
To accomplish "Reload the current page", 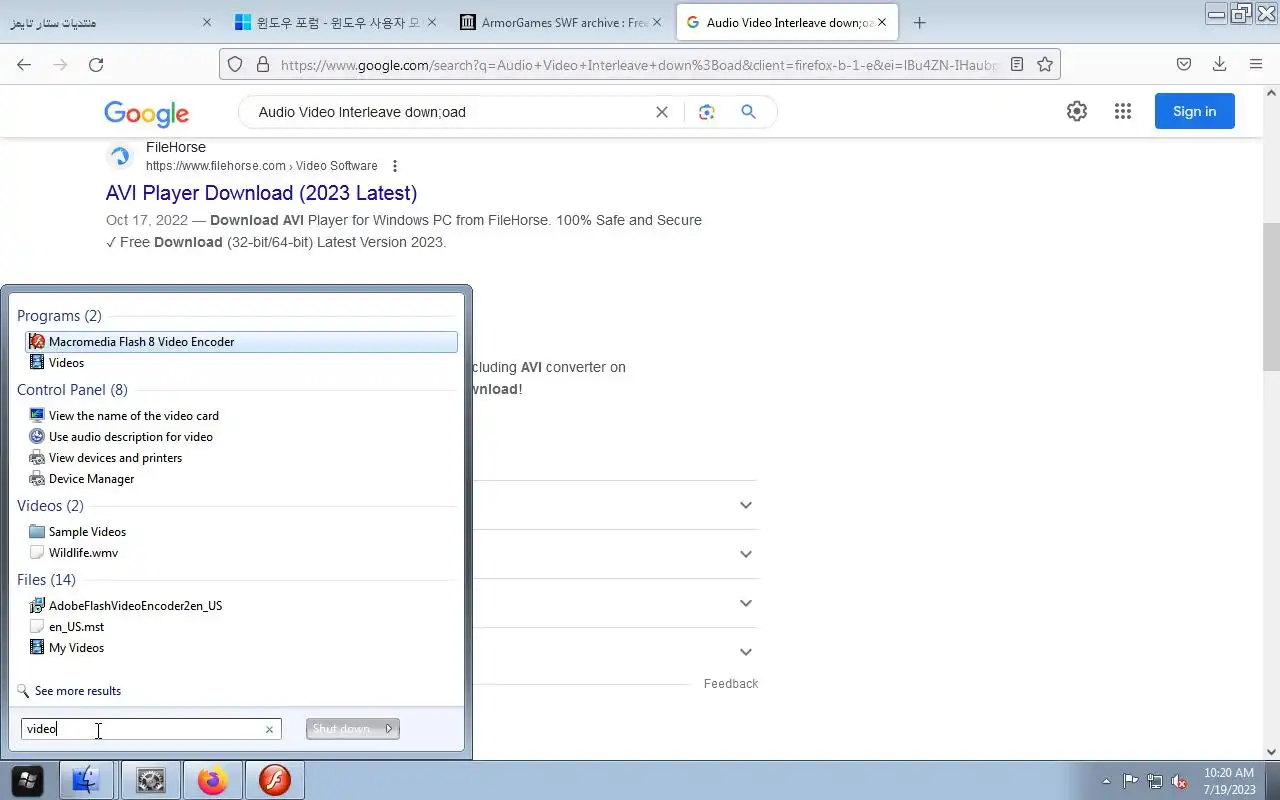I will point(96,64).
